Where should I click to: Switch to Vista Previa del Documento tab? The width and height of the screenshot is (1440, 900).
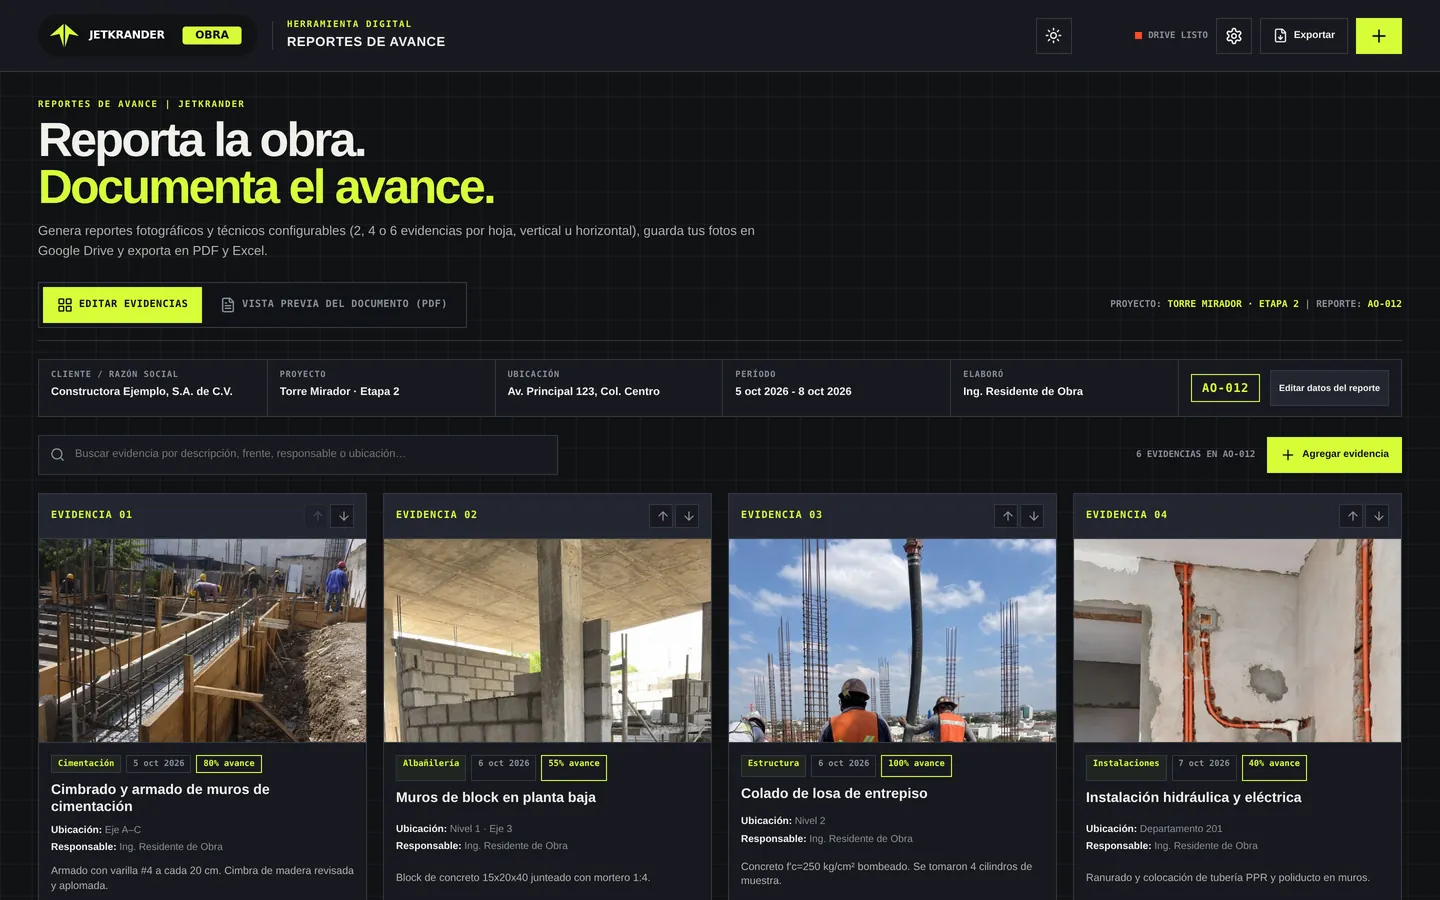[334, 305]
